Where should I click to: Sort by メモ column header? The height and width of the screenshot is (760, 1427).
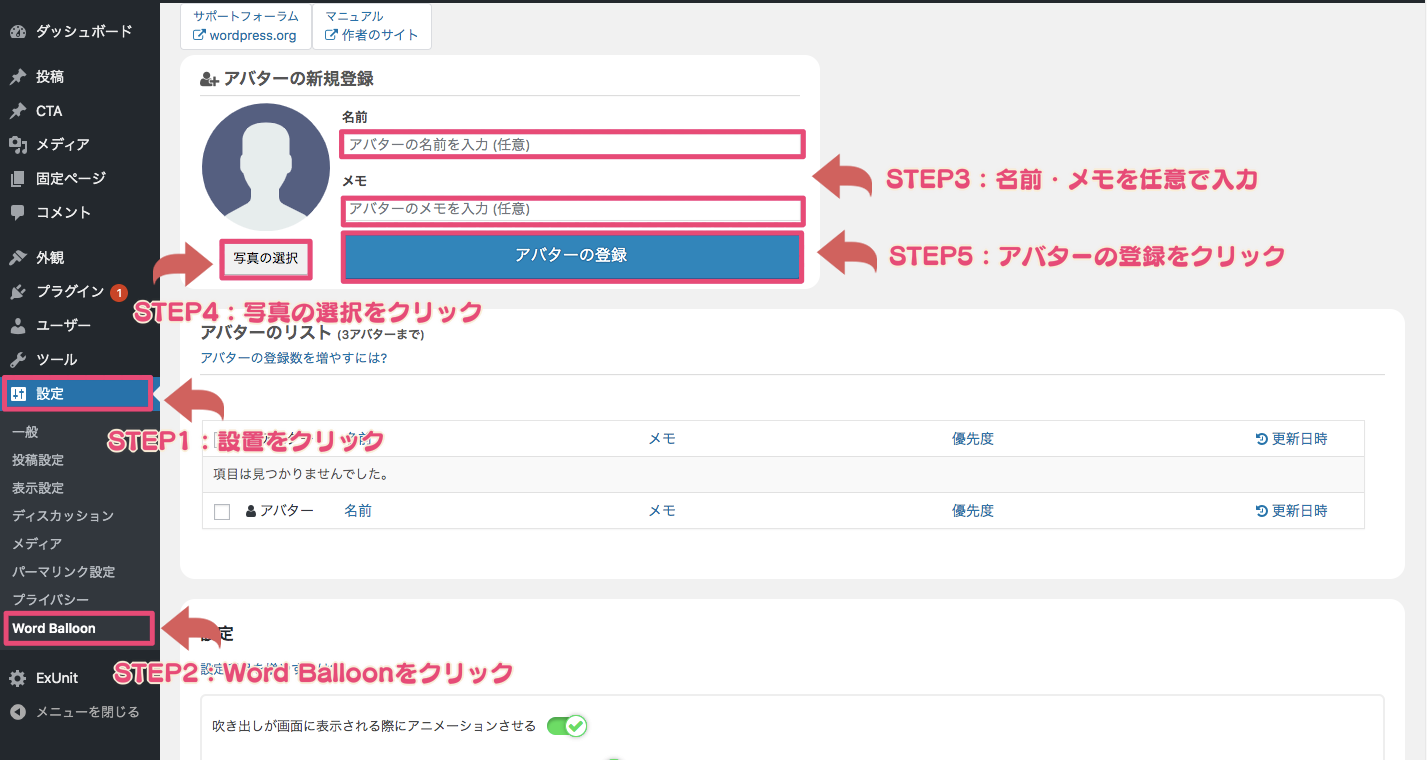662,439
